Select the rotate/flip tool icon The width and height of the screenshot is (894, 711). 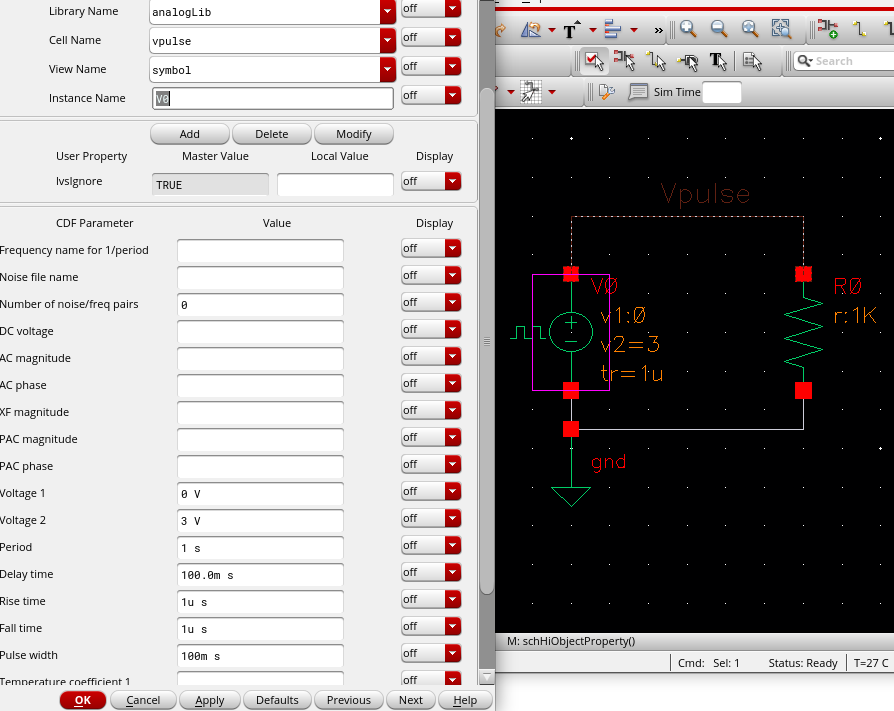530,29
